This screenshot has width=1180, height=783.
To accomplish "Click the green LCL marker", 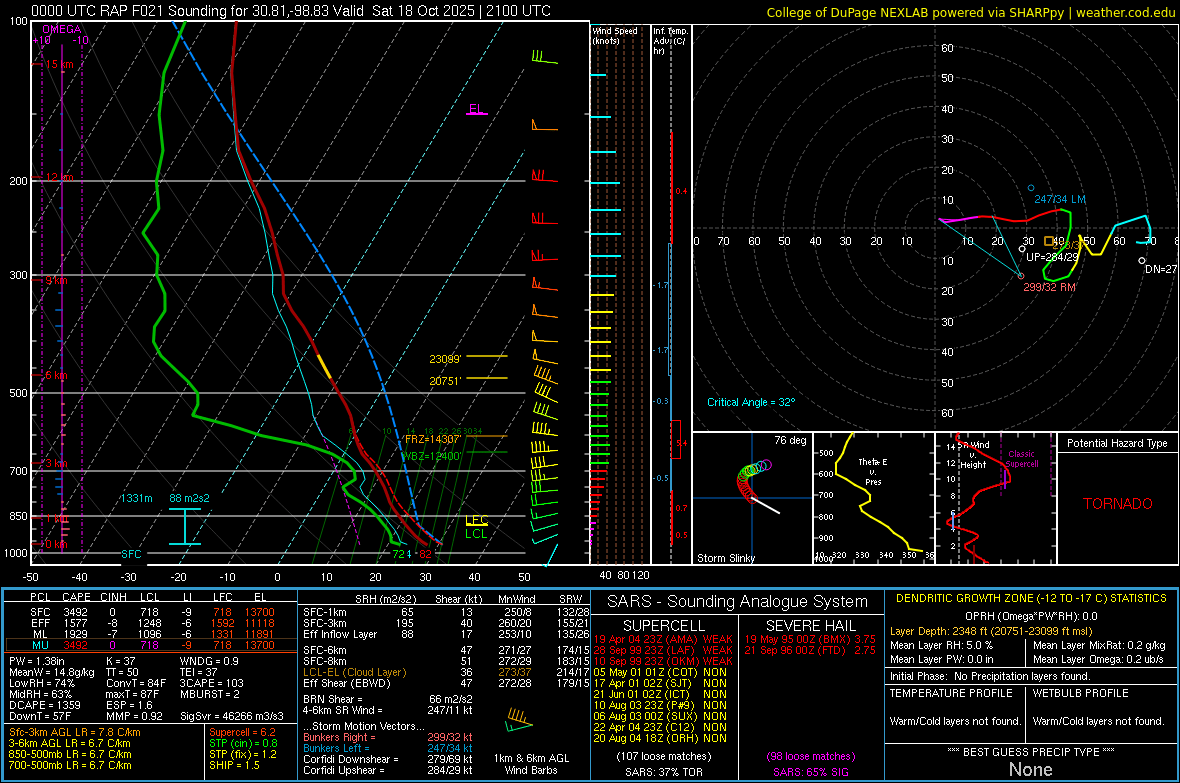I will [476, 534].
